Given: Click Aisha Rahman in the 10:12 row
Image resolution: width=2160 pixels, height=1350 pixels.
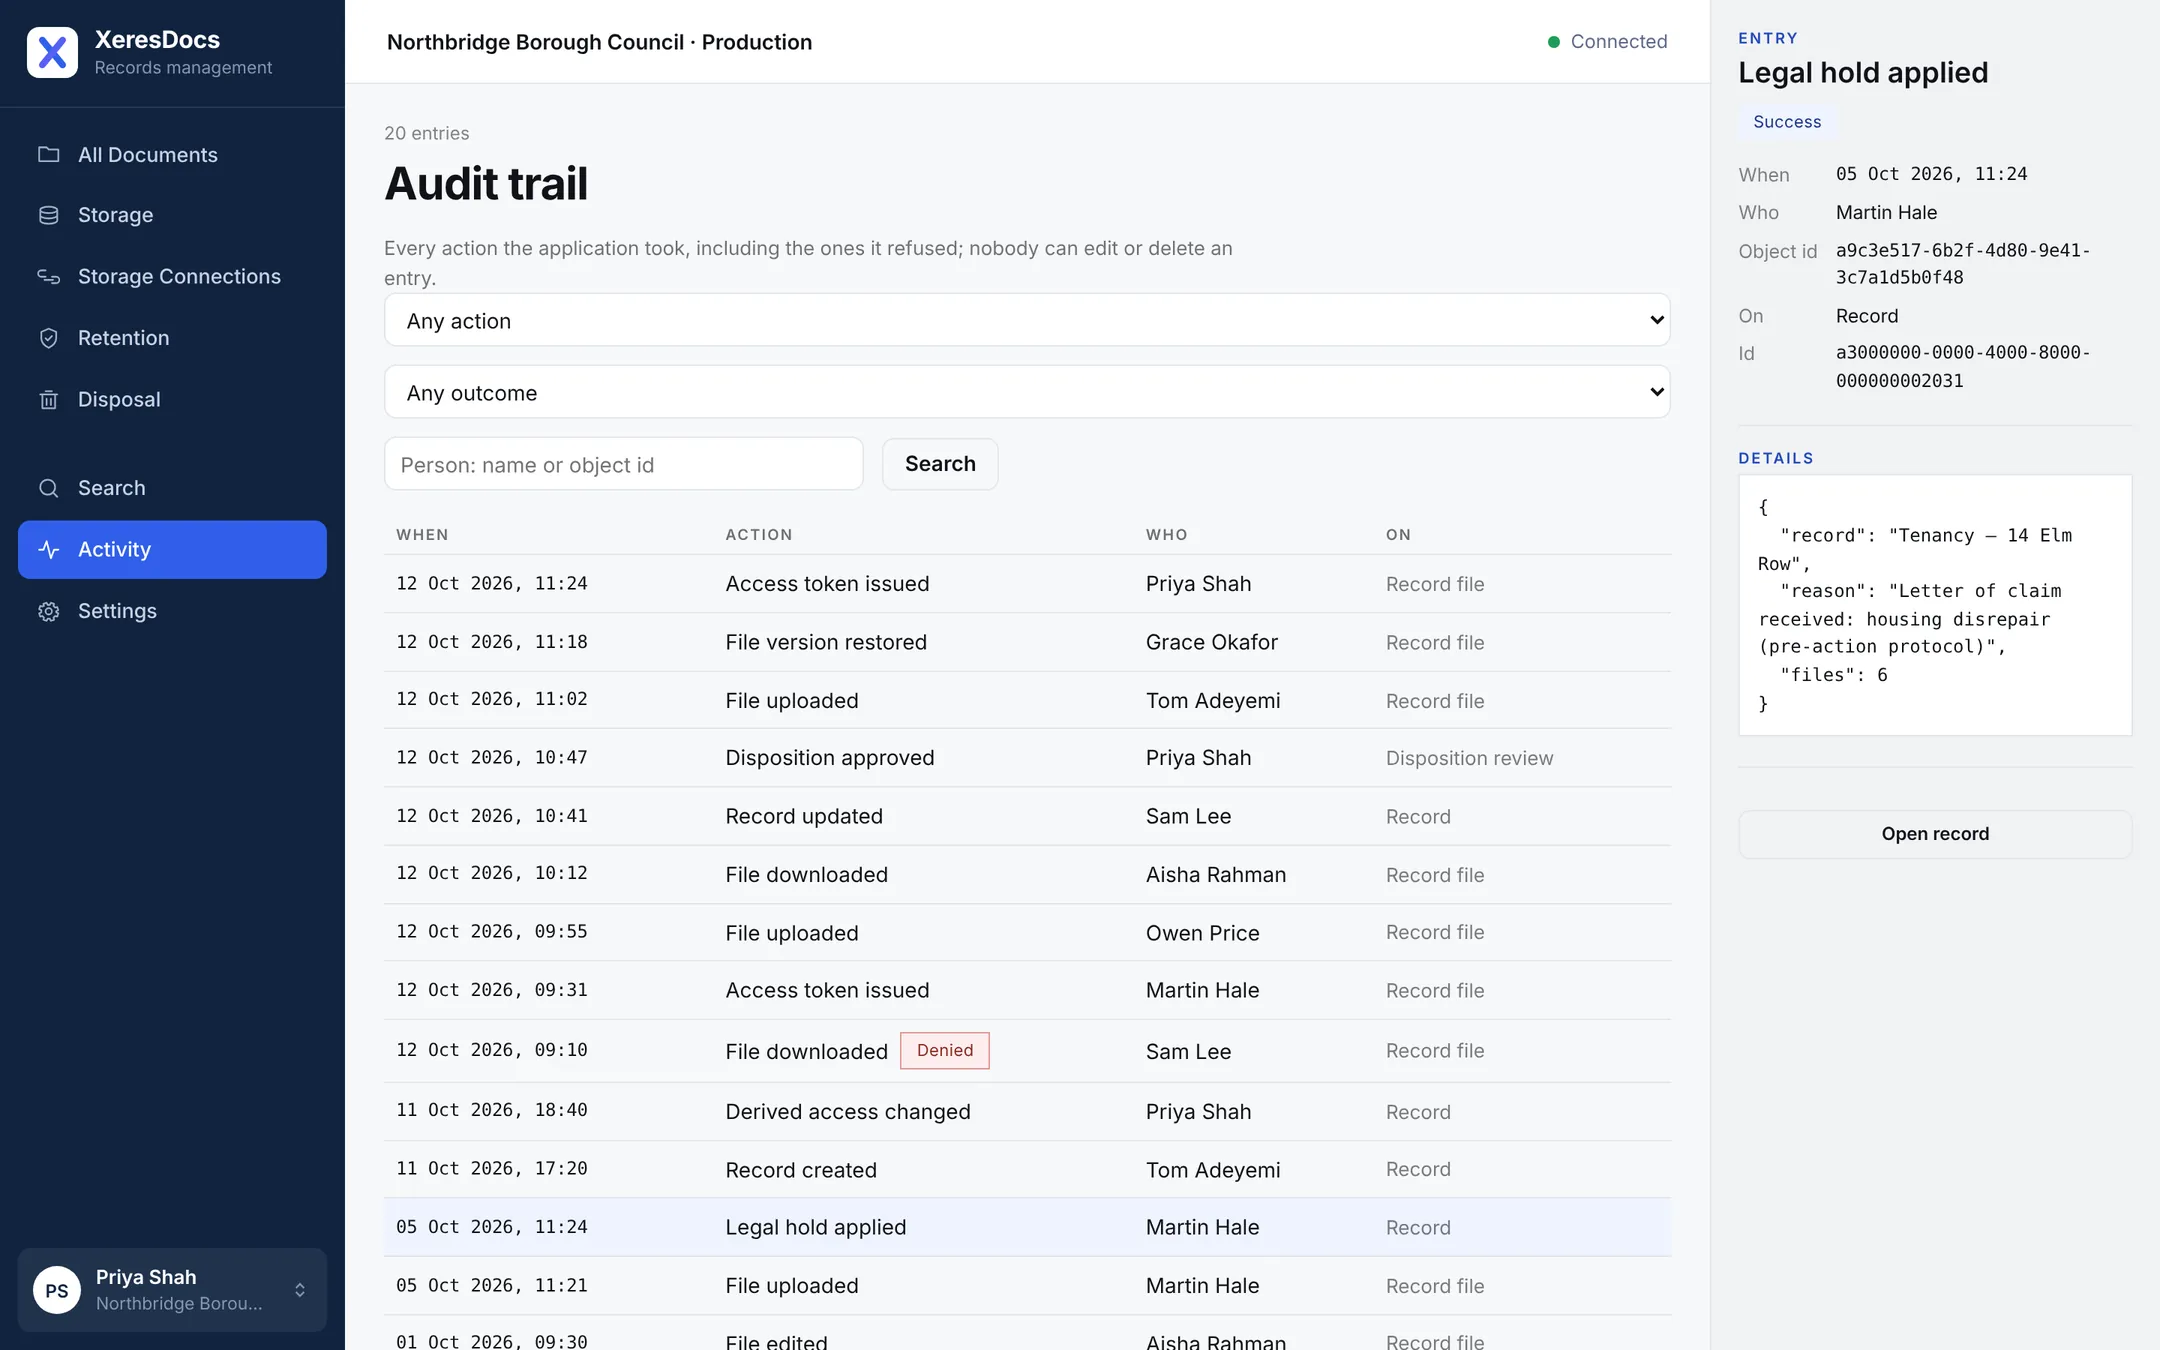Looking at the screenshot, I should tap(1216, 875).
